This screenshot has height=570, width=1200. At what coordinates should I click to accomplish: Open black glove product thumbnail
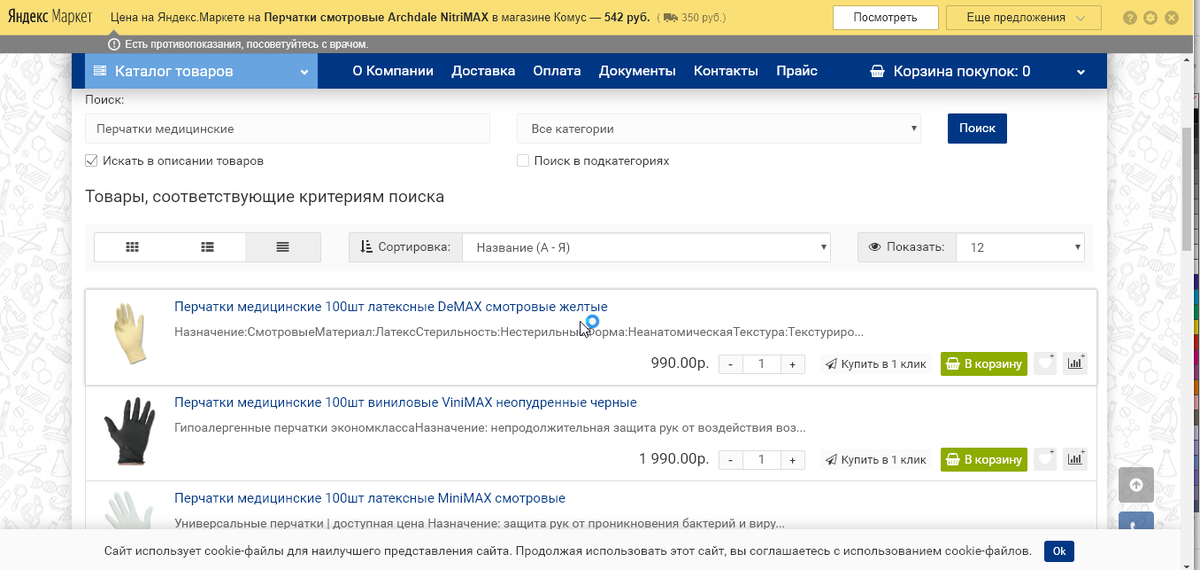[129, 431]
